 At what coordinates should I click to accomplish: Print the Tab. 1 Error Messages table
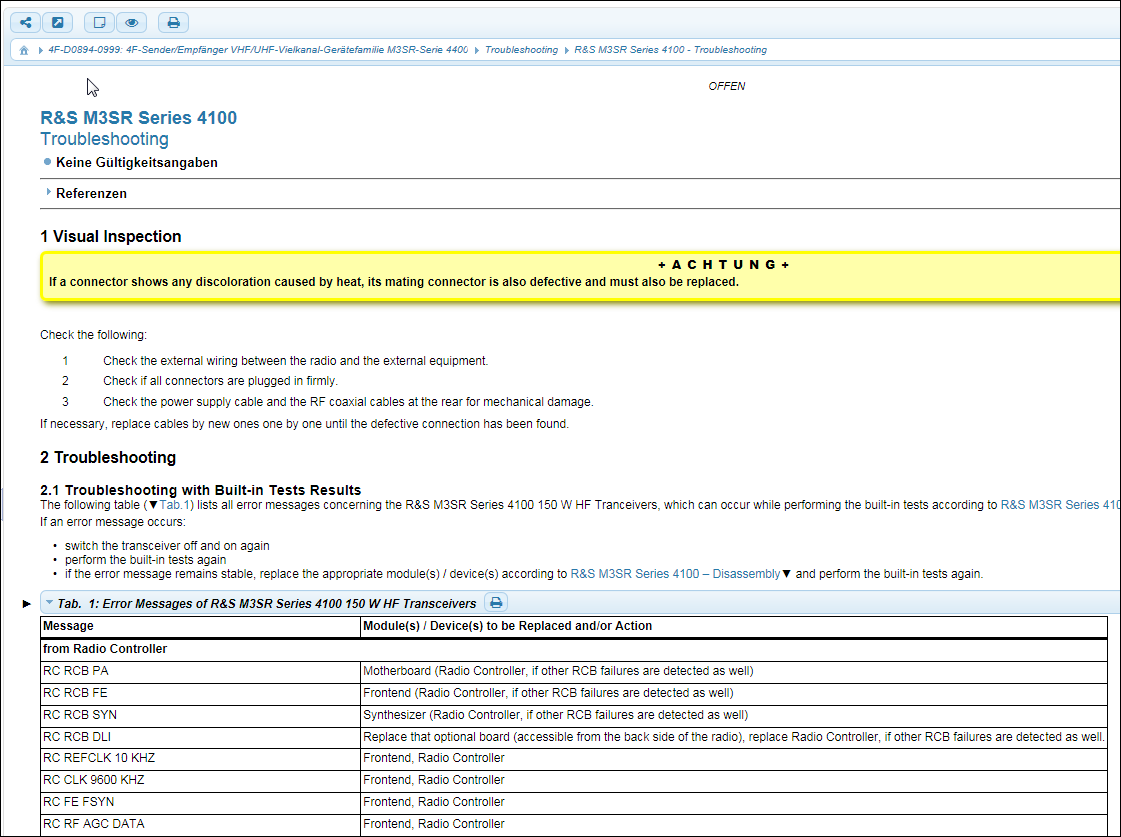[x=495, y=603]
